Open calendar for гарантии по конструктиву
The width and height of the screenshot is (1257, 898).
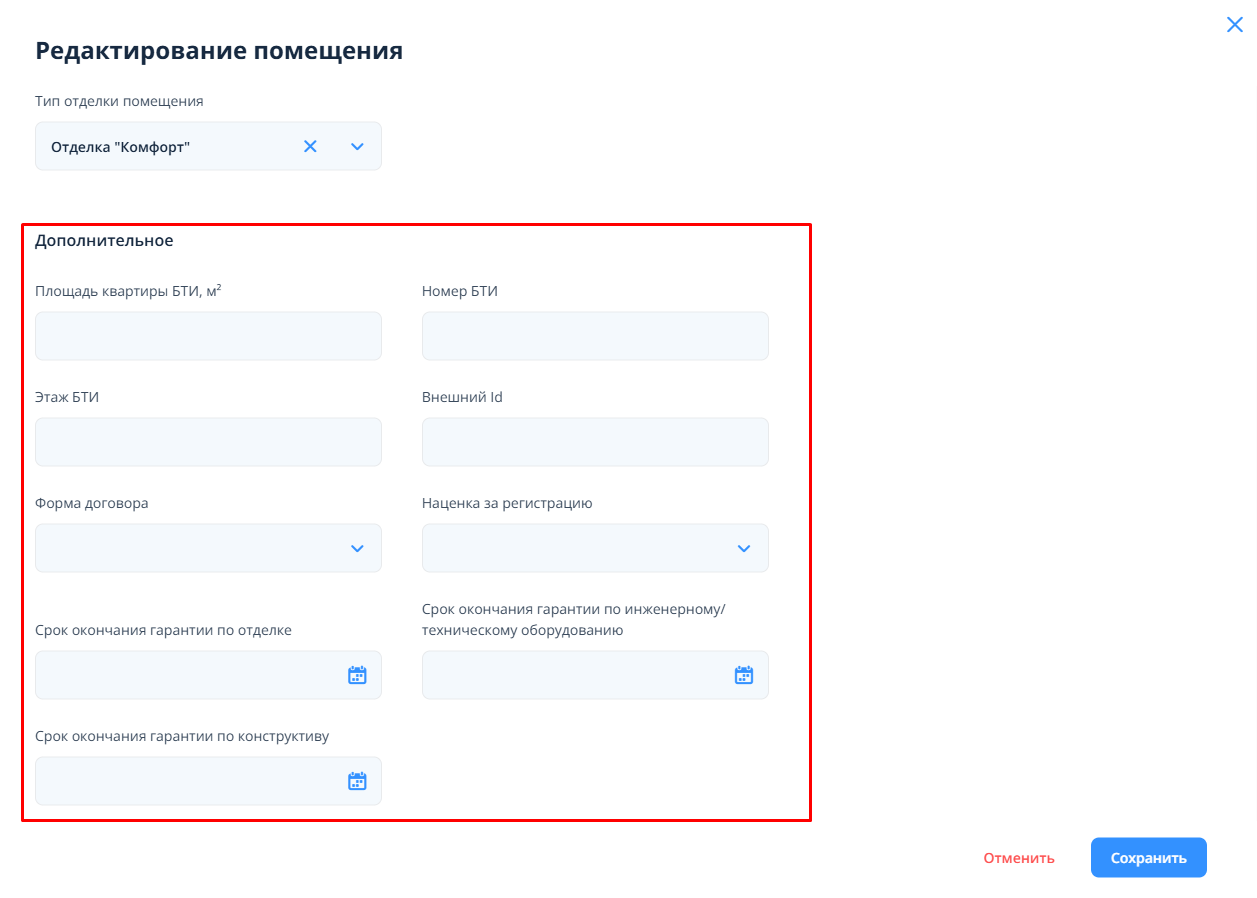pyautogui.click(x=357, y=781)
